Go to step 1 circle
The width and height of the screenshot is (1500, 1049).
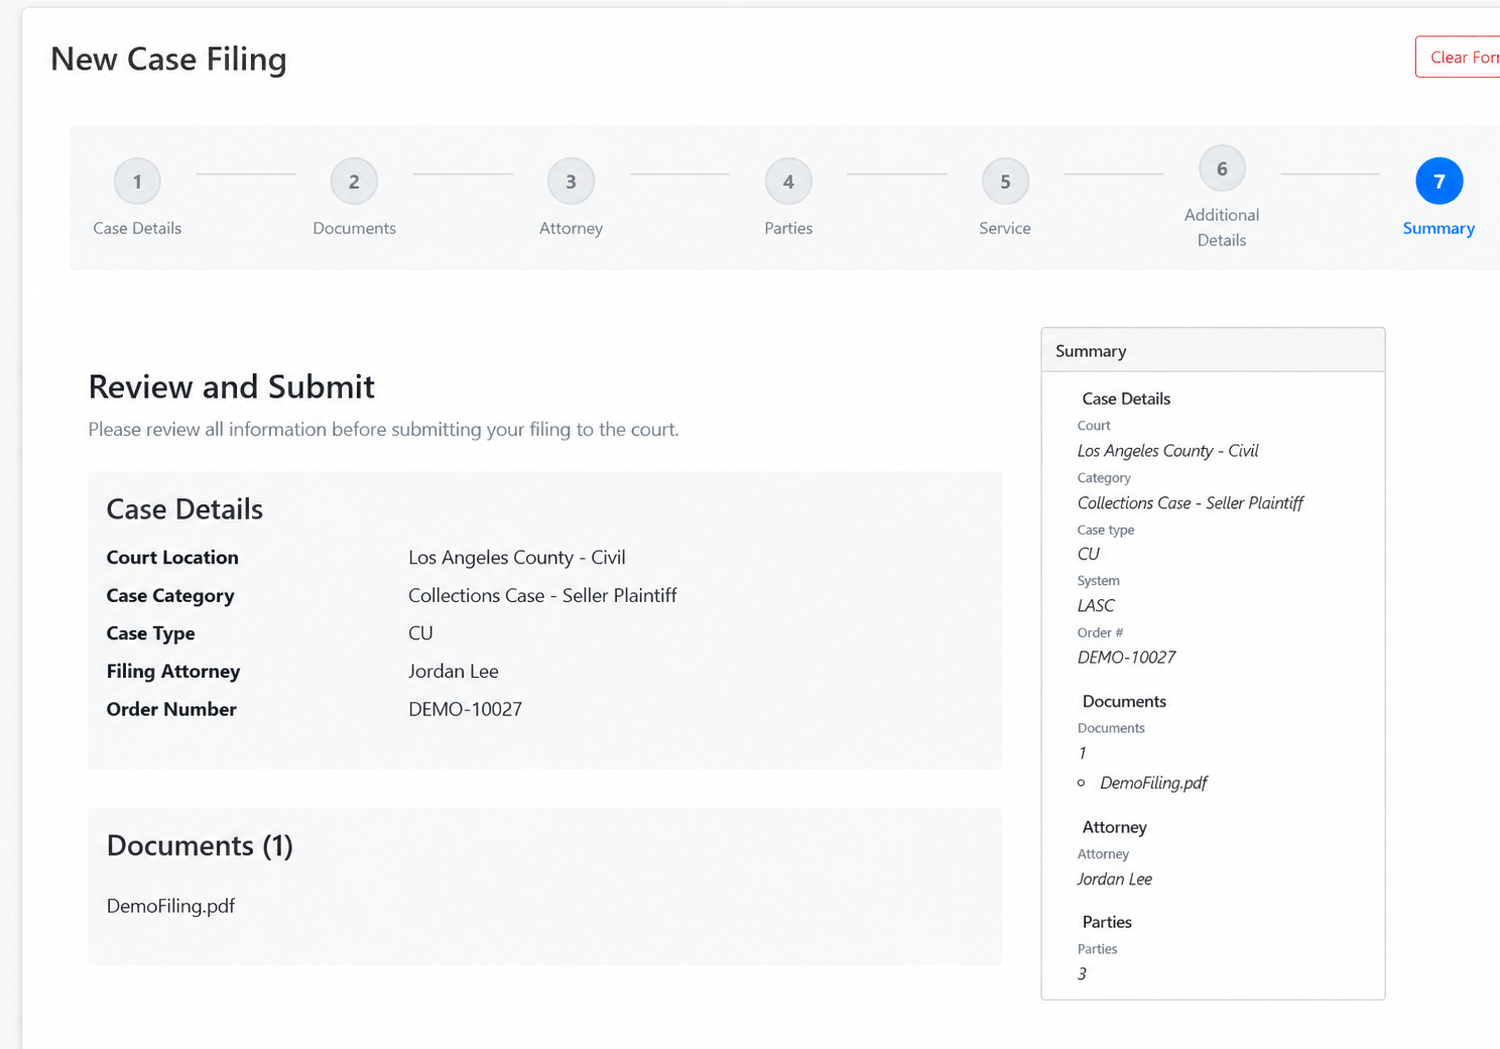137,181
